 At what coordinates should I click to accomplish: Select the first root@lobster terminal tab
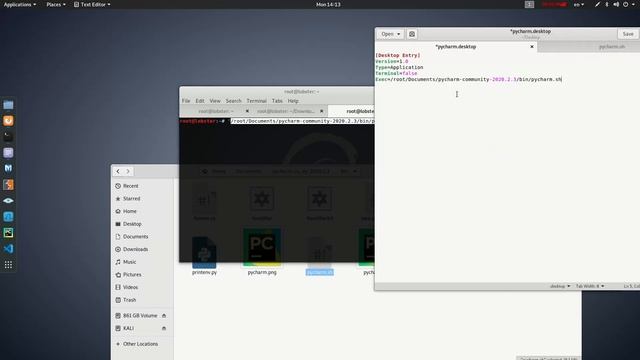coord(216,111)
